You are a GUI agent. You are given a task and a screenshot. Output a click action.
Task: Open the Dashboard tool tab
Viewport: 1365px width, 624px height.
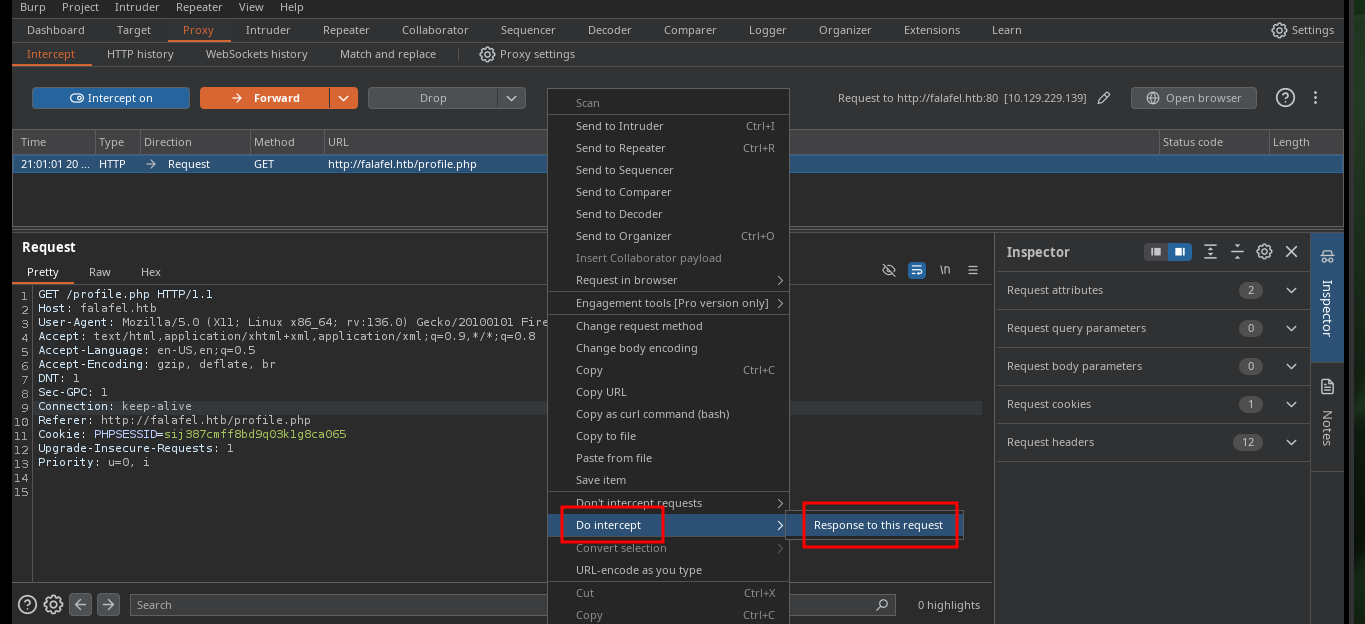point(56,30)
